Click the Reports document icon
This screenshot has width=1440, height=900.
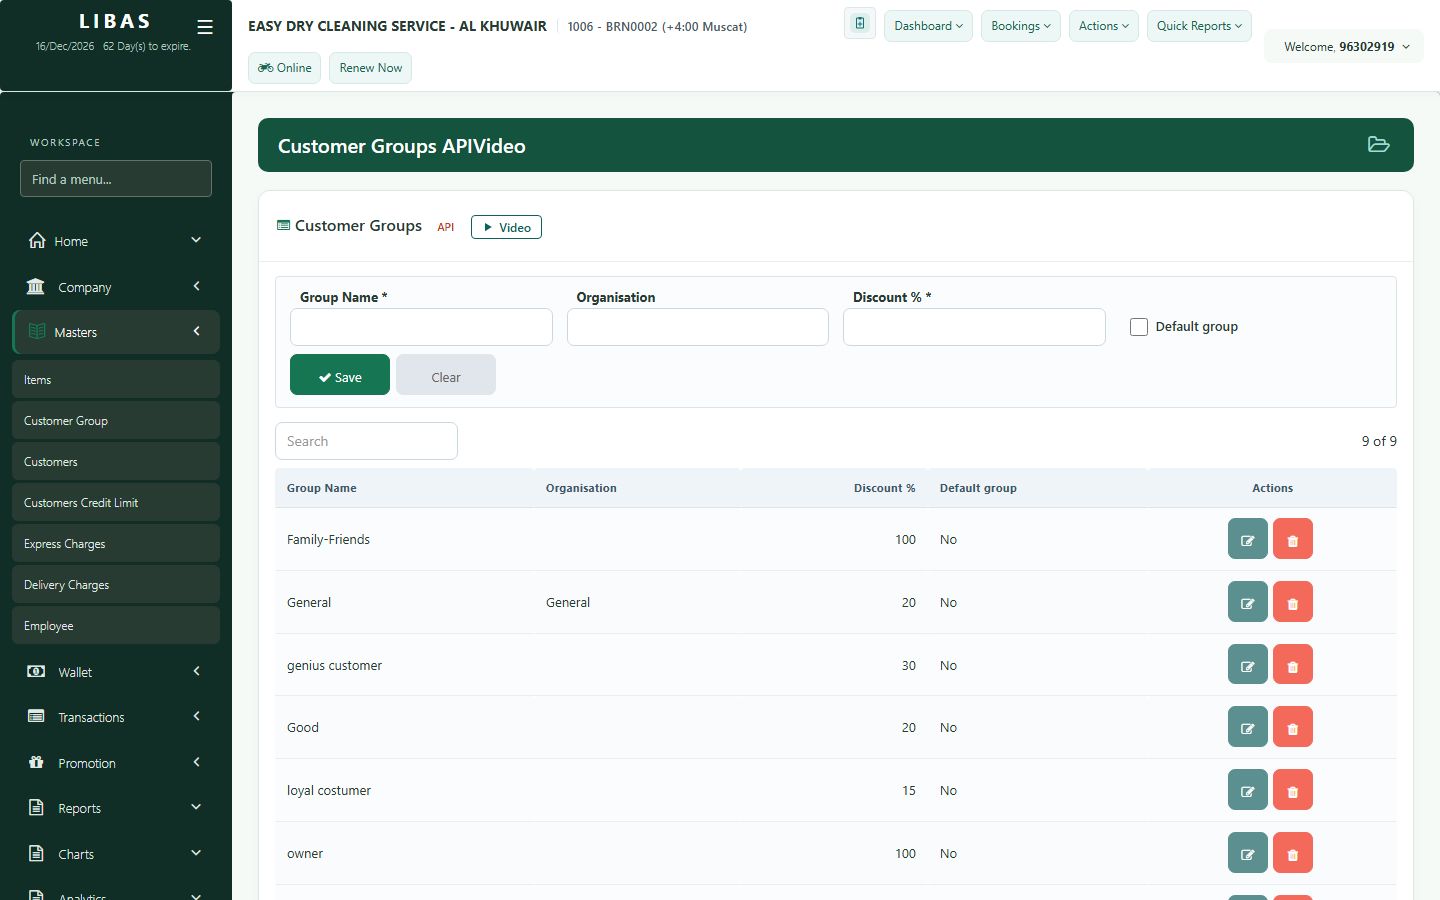(x=36, y=807)
